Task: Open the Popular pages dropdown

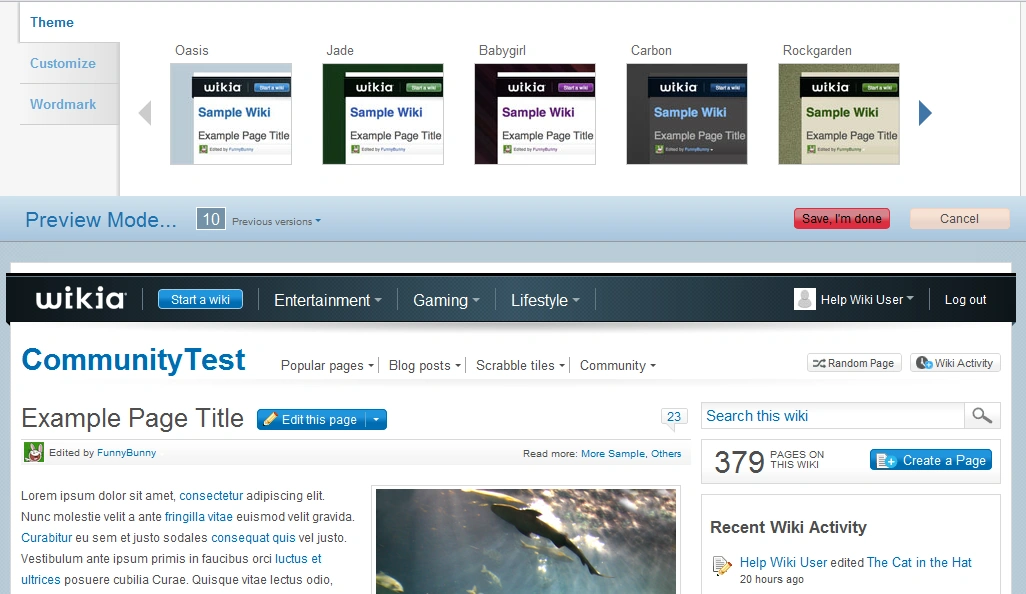Action: [x=327, y=366]
